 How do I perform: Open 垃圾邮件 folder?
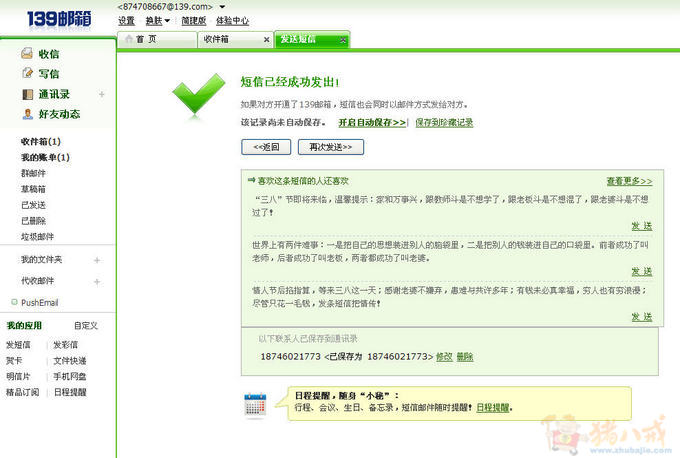tap(37, 236)
